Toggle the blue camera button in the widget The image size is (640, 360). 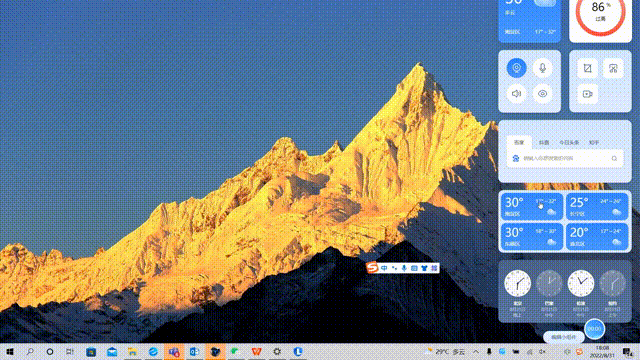(516, 68)
